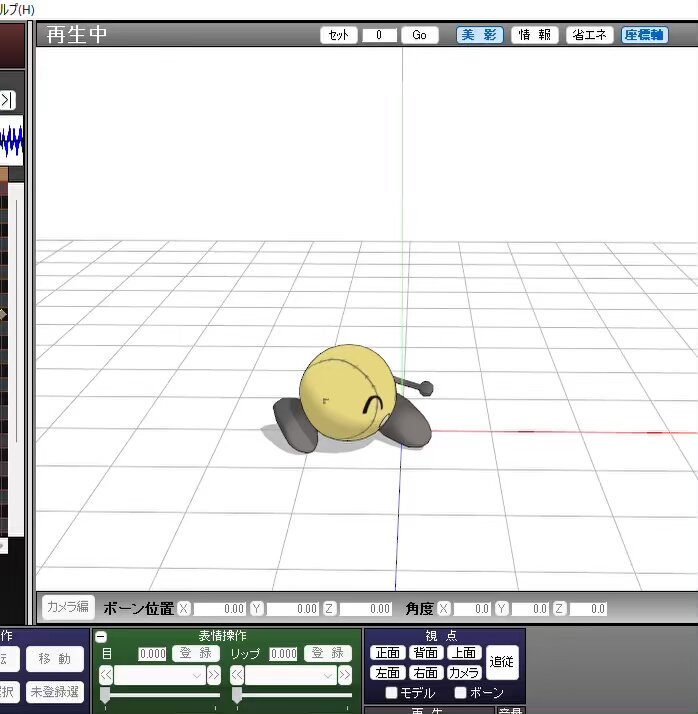Select previous 目 morph with the << arrow
698x714 pixels.
tap(106, 675)
